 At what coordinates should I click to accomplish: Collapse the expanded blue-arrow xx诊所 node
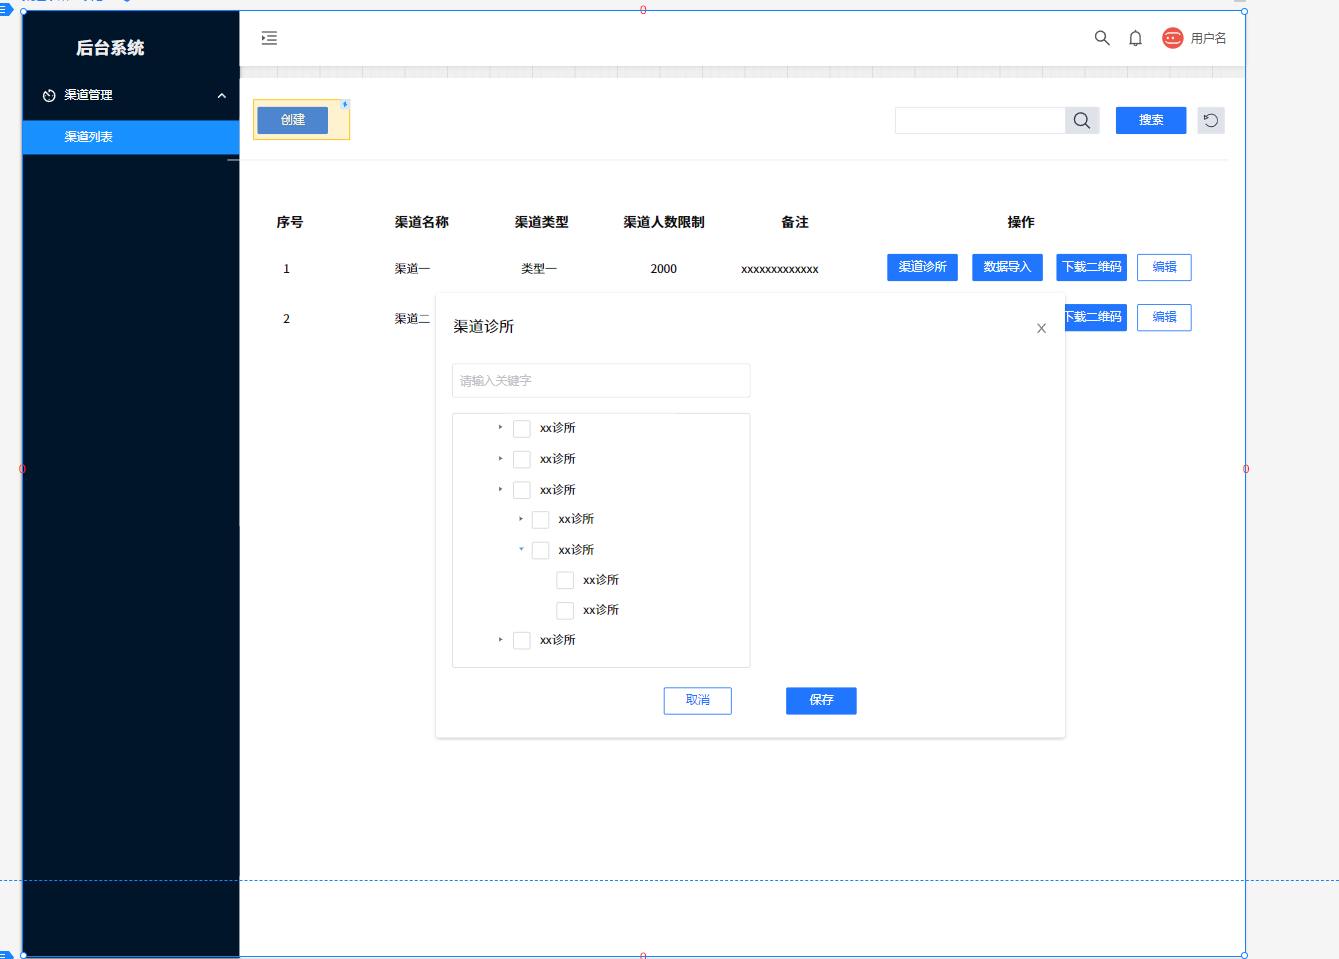tap(521, 548)
